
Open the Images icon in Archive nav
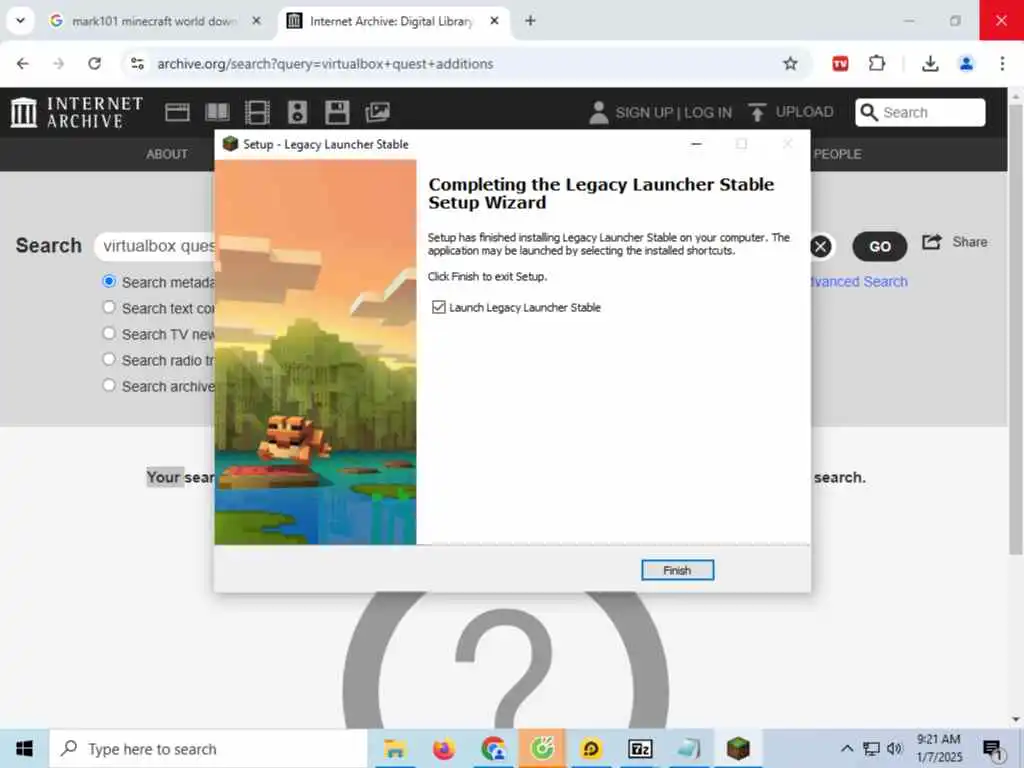(377, 112)
